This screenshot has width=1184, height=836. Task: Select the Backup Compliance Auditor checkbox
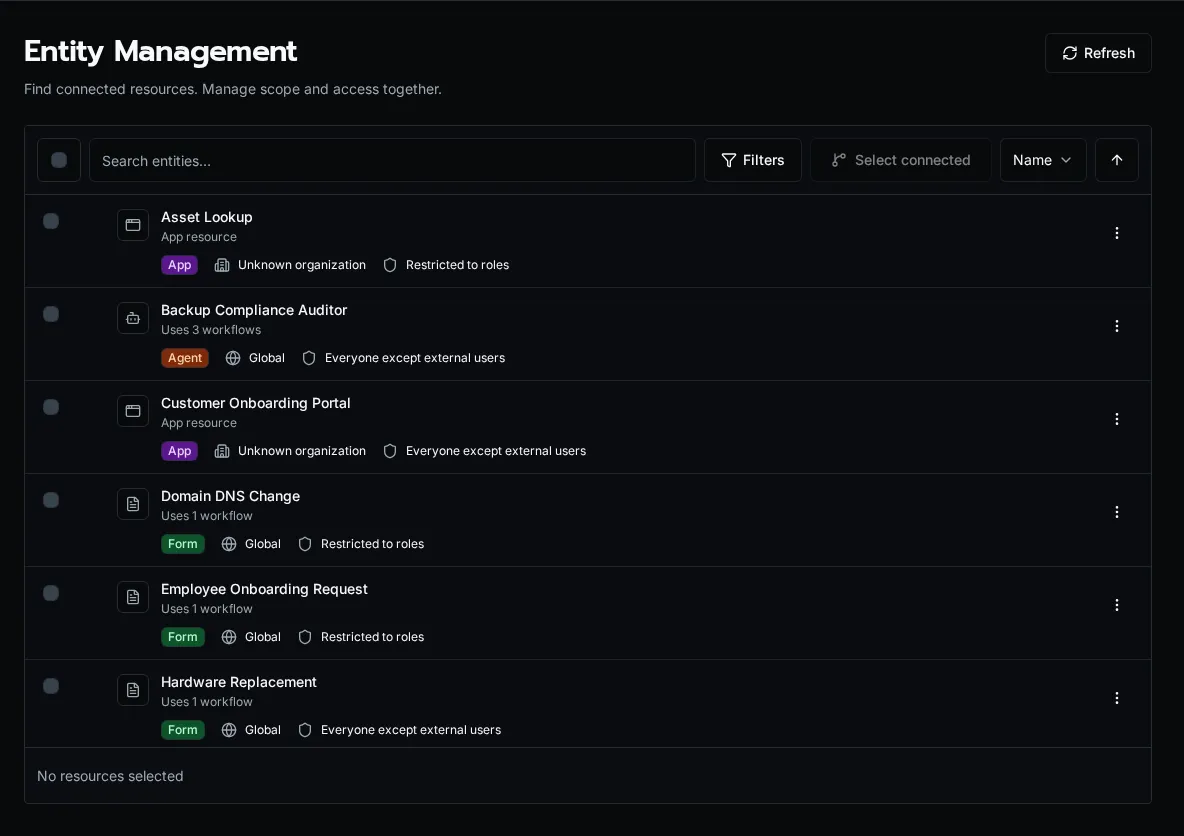(51, 314)
